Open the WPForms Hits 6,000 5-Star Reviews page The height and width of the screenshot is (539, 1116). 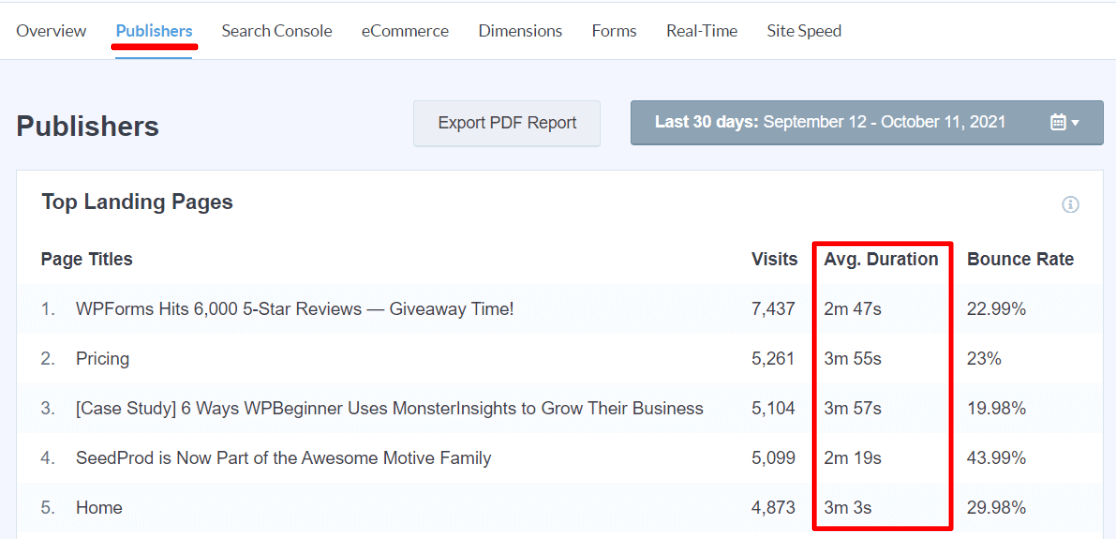coord(295,309)
